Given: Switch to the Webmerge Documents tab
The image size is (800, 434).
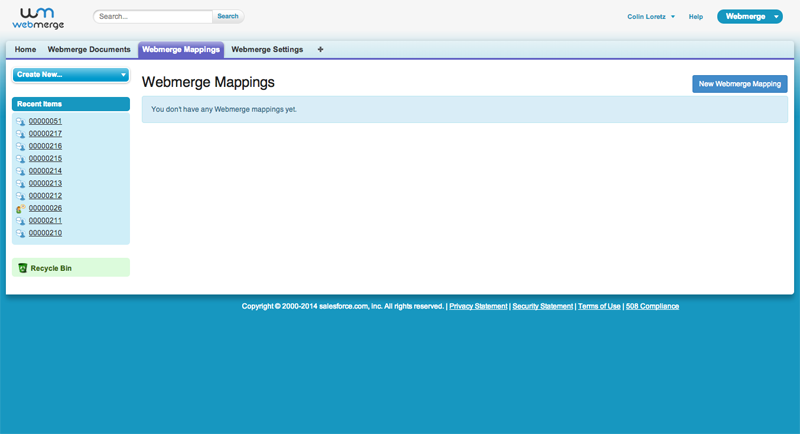Looking at the screenshot, I should pos(89,49).
